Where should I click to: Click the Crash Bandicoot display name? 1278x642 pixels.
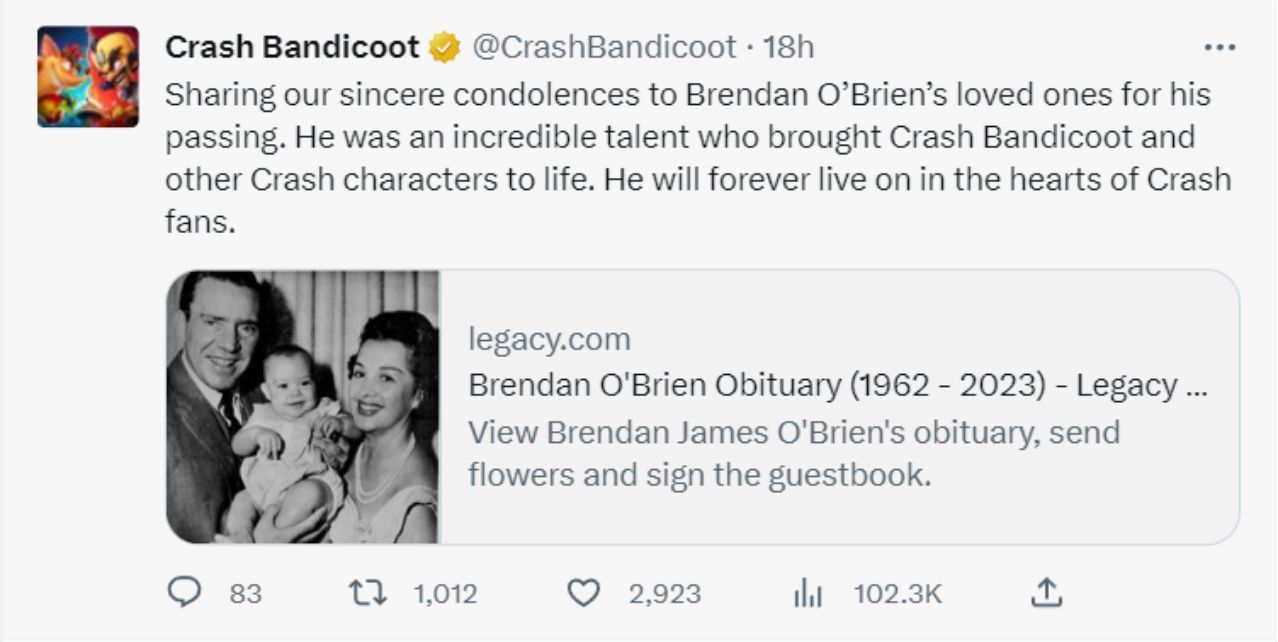click(292, 47)
